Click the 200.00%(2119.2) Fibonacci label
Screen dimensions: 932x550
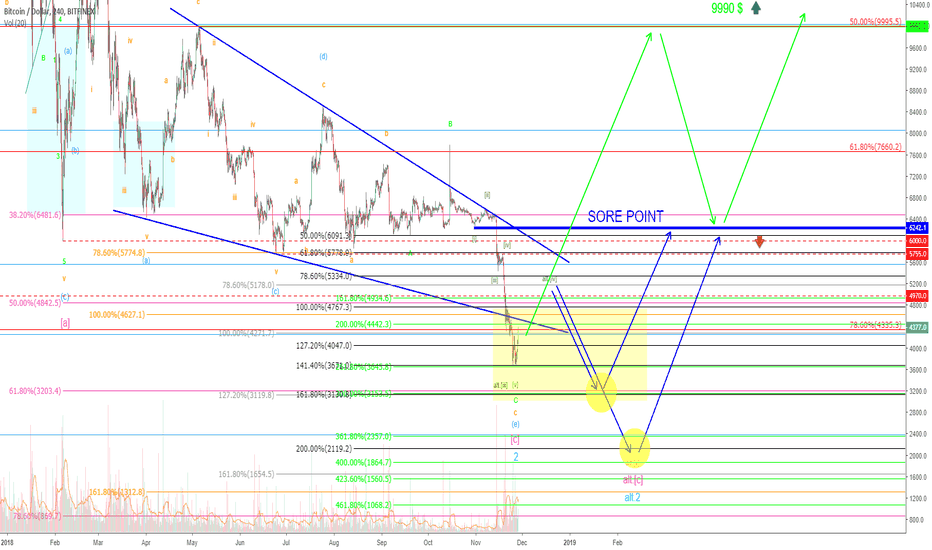[324, 449]
